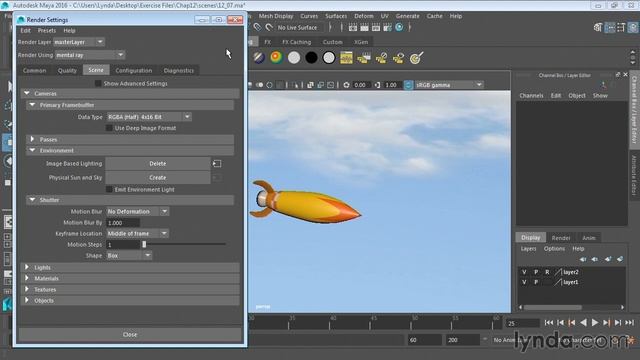Create Physical Sun and Sky

(x=158, y=178)
